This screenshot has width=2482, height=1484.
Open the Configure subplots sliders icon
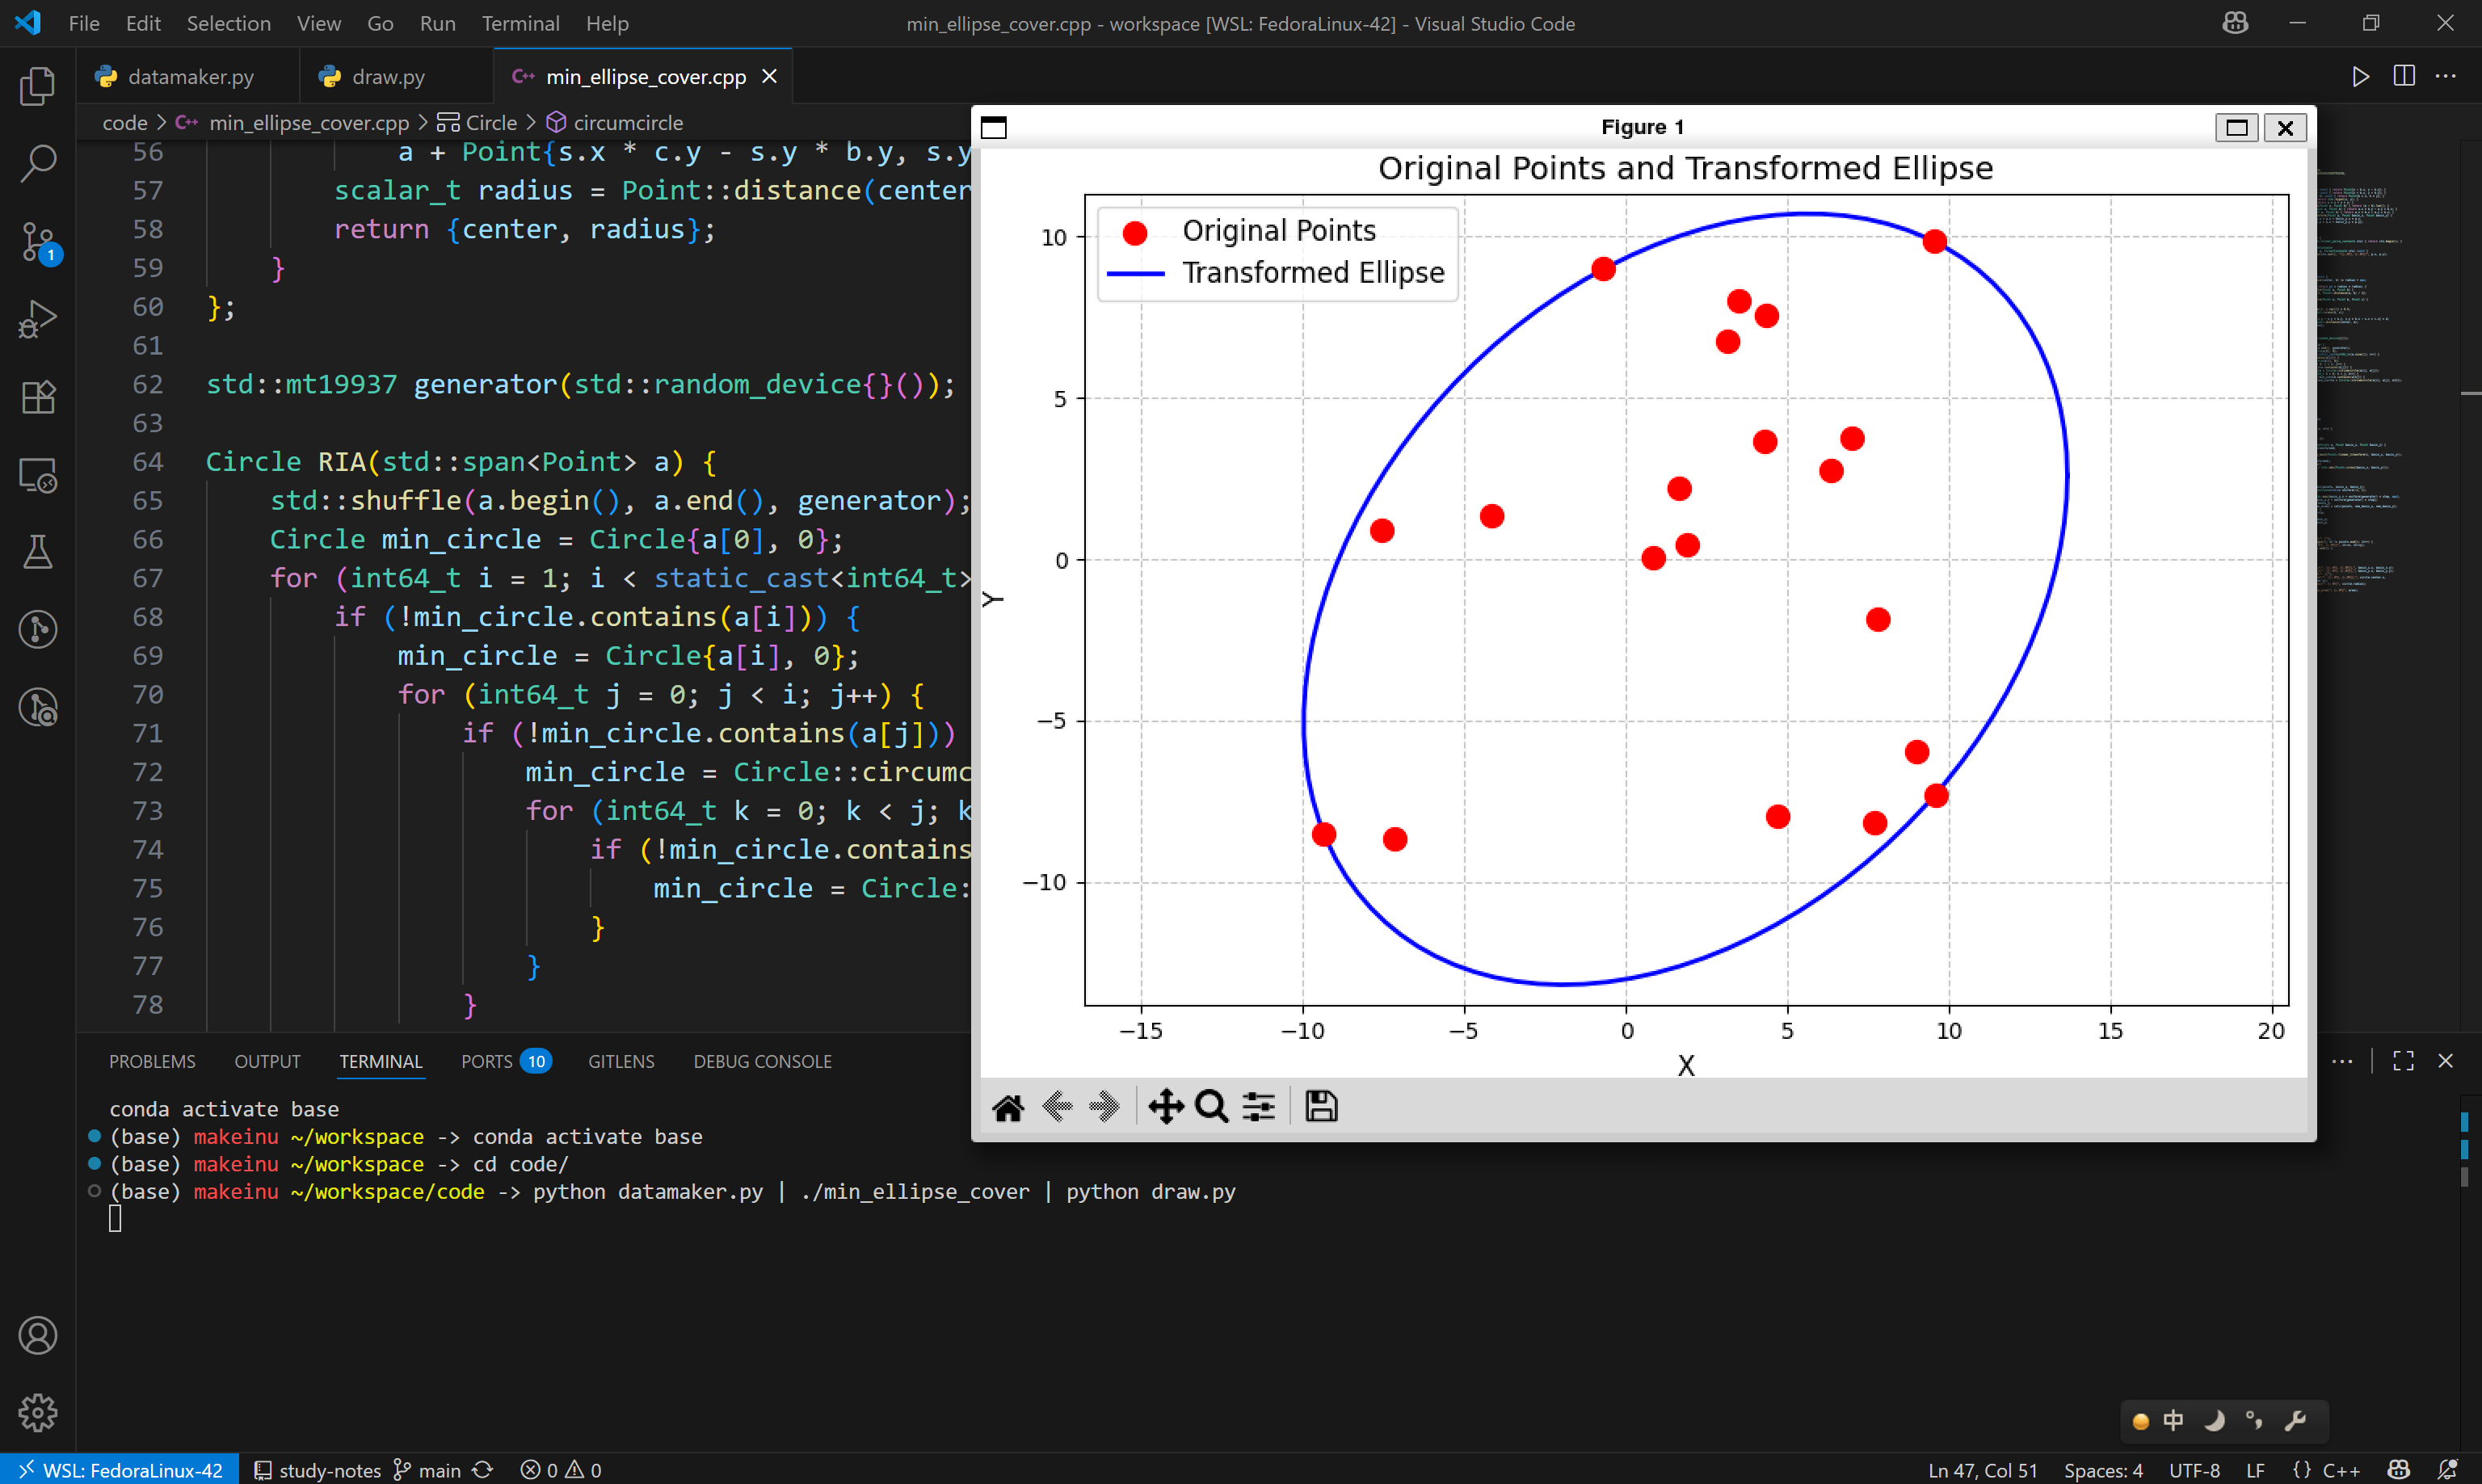click(x=1258, y=1107)
